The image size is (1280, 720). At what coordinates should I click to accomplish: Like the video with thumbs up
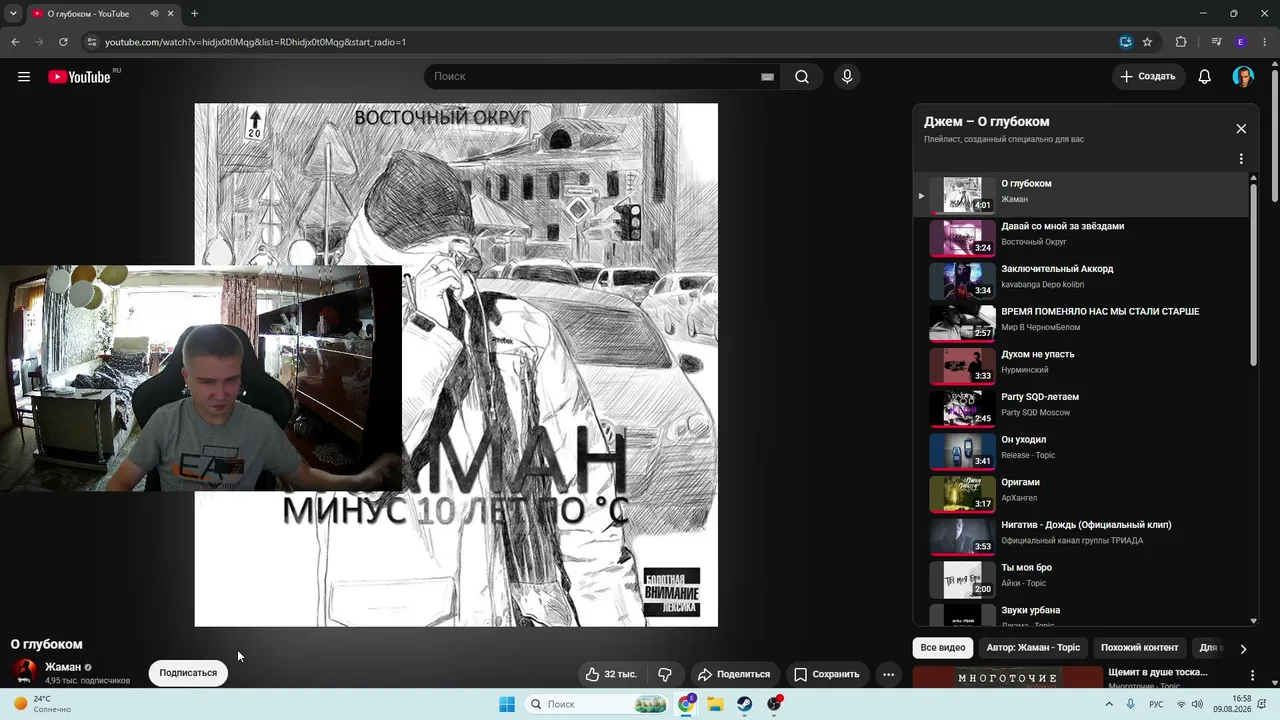[x=611, y=674]
